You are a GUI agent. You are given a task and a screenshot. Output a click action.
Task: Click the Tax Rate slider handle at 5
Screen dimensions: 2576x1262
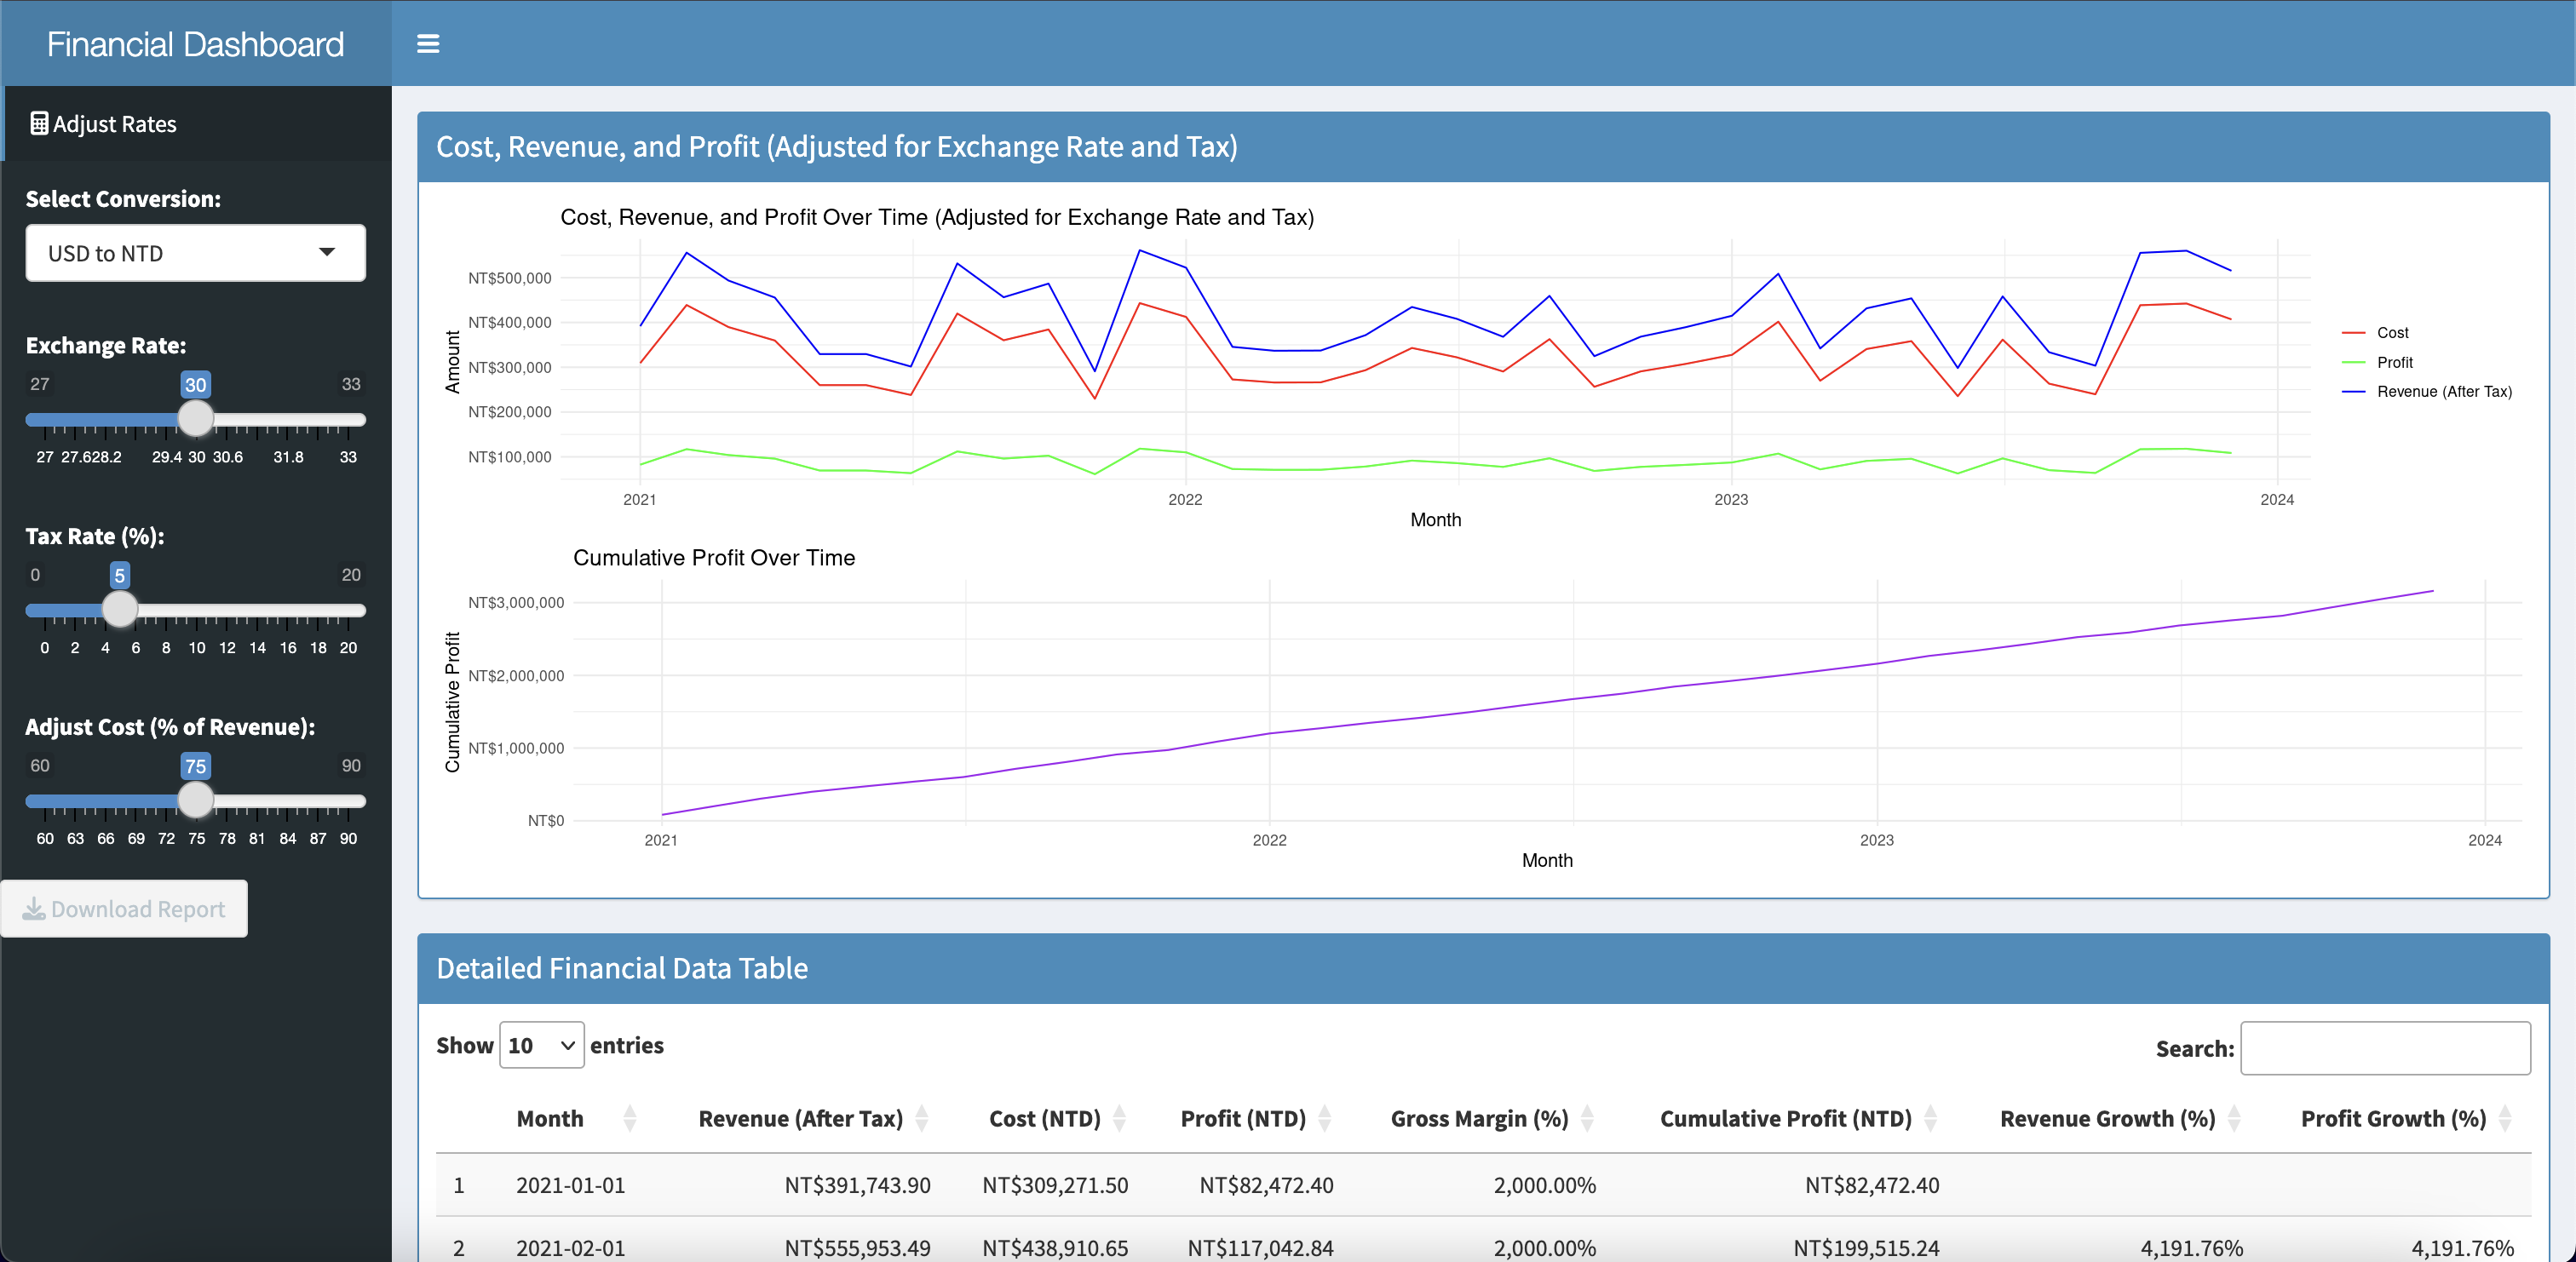(119, 609)
